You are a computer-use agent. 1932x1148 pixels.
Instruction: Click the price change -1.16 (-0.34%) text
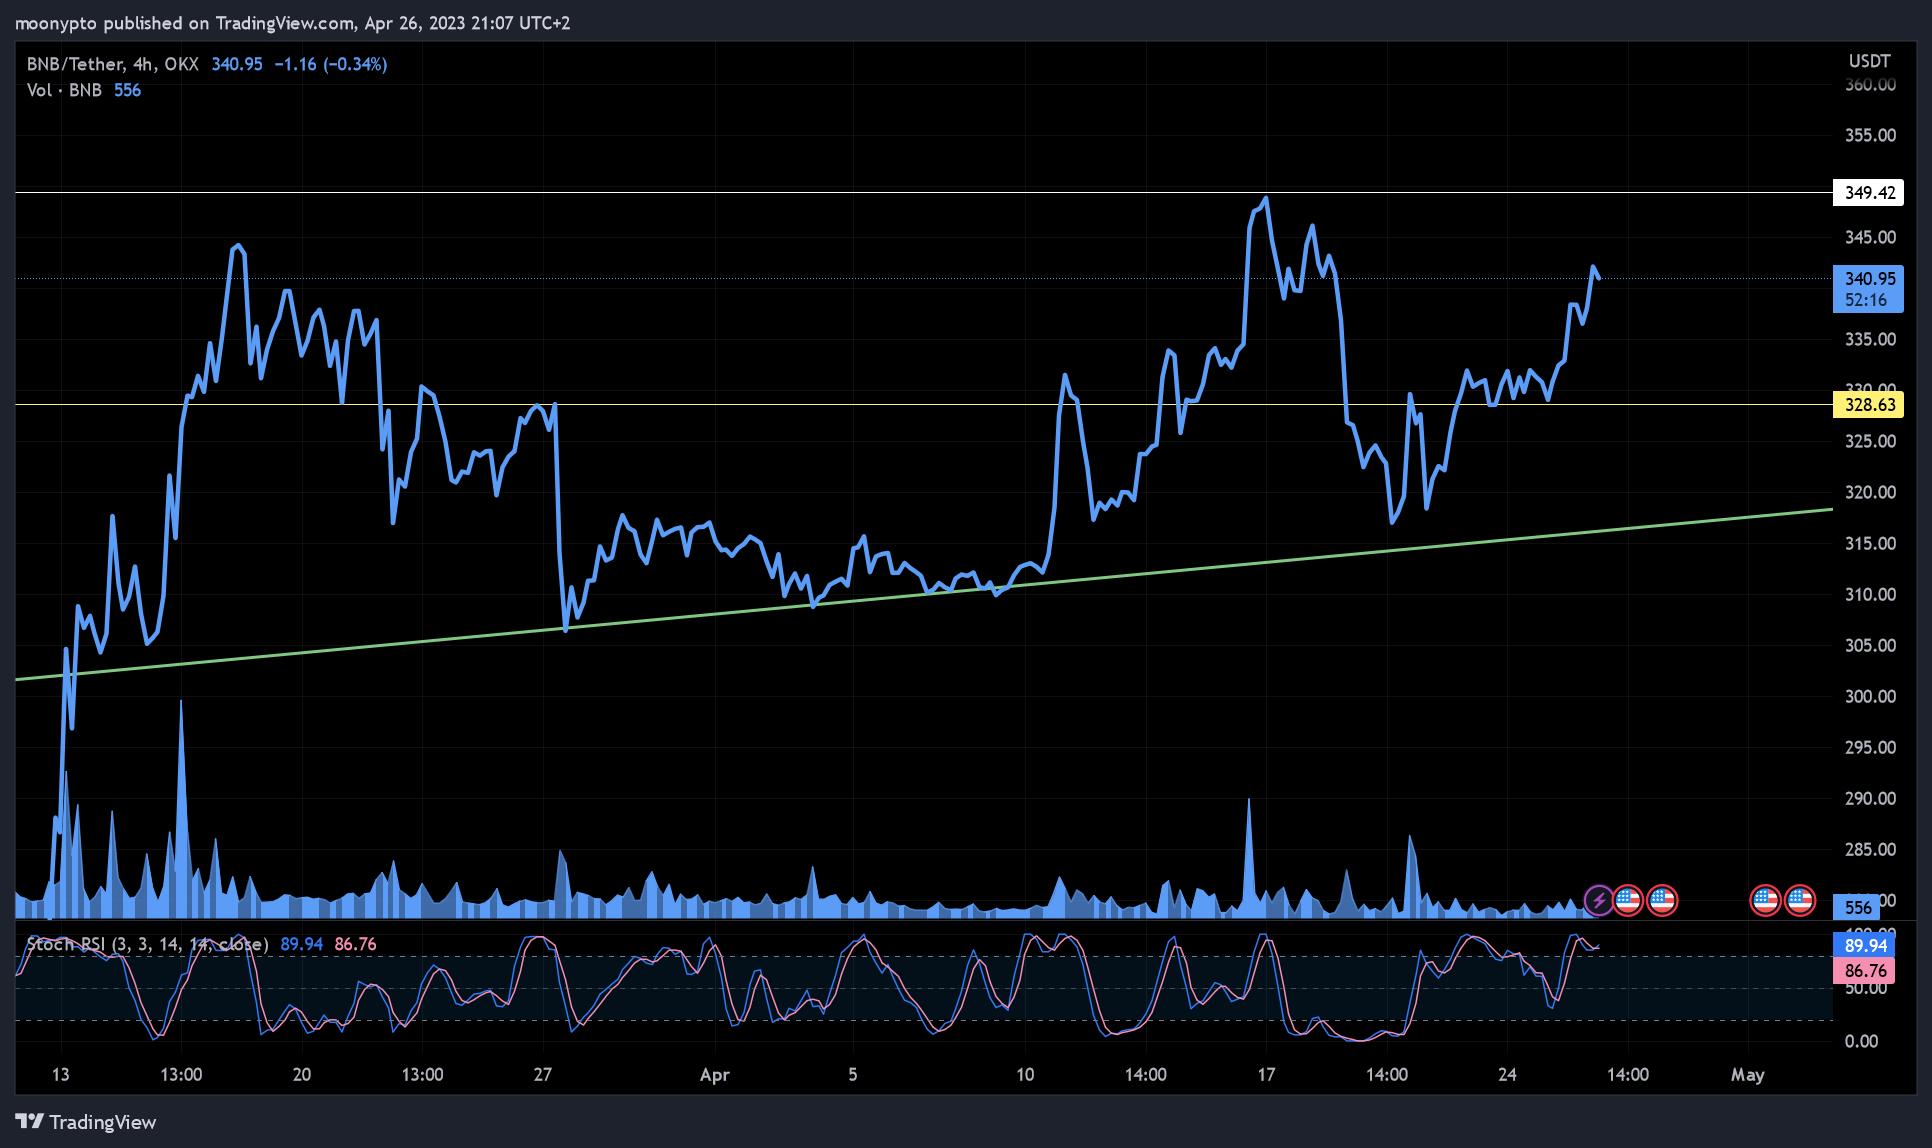331,64
